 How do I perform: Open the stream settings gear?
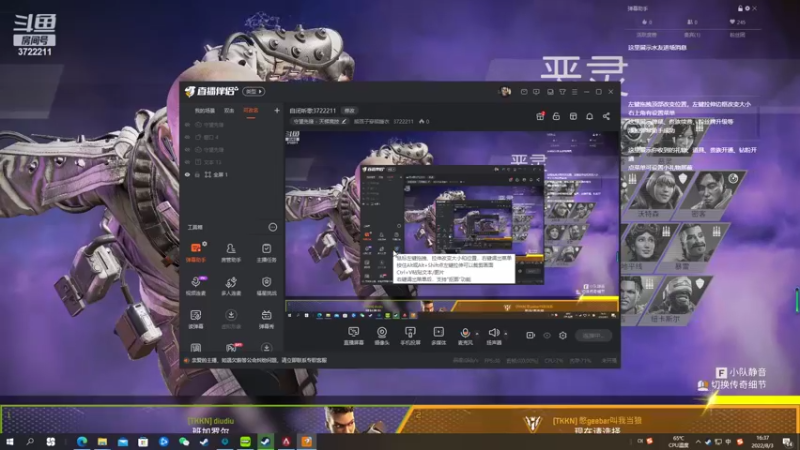(563, 335)
